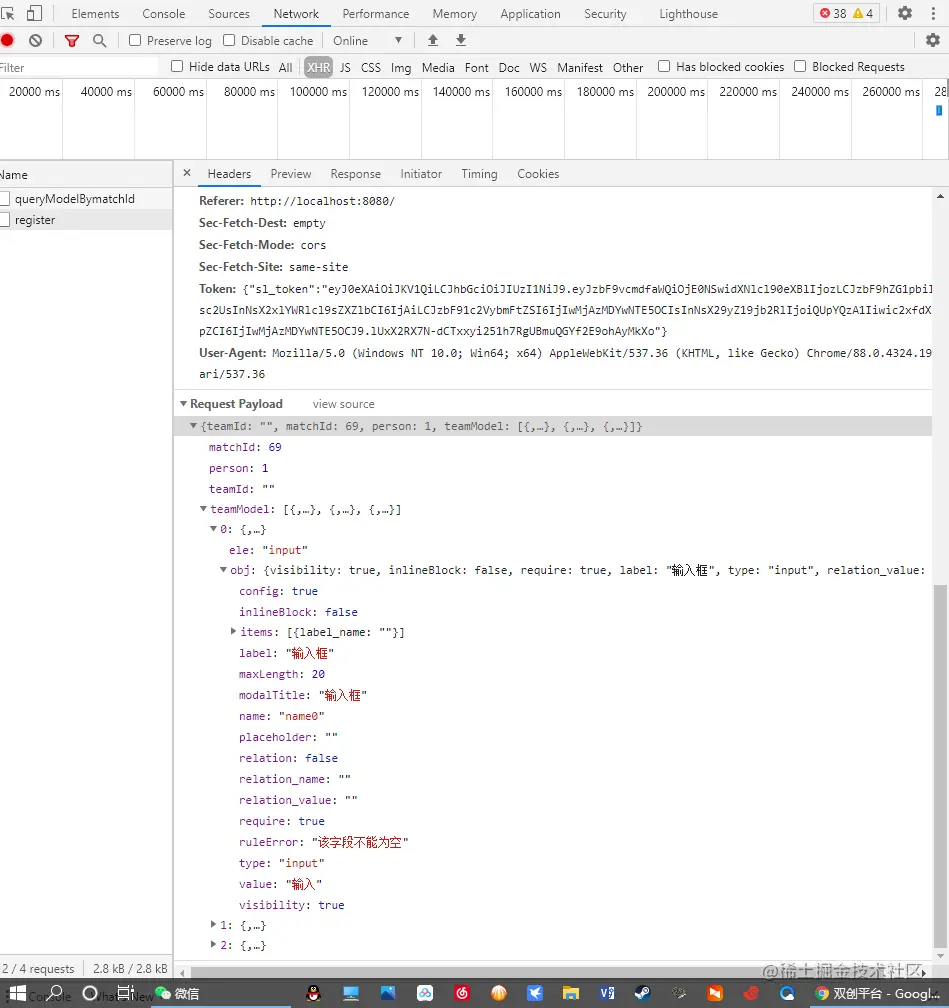Click the import HAR upload arrow
This screenshot has height=1008, width=949.
(433, 40)
